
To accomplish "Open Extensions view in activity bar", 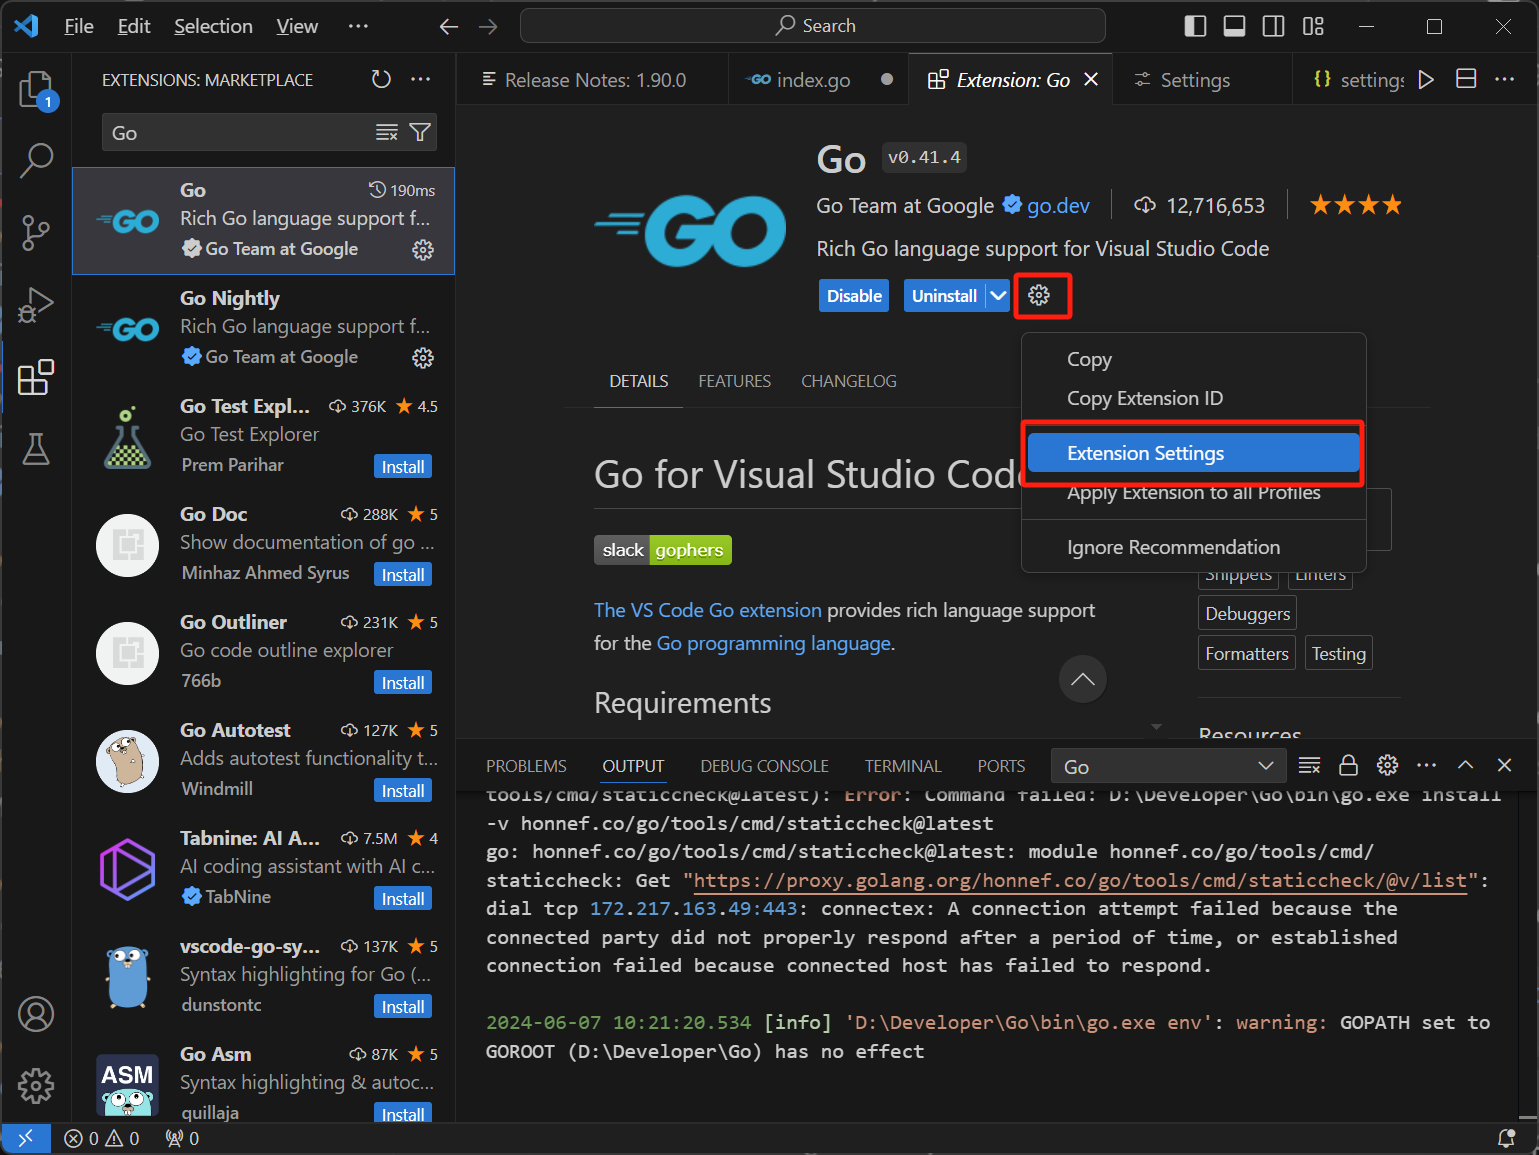I will coord(37,377).
